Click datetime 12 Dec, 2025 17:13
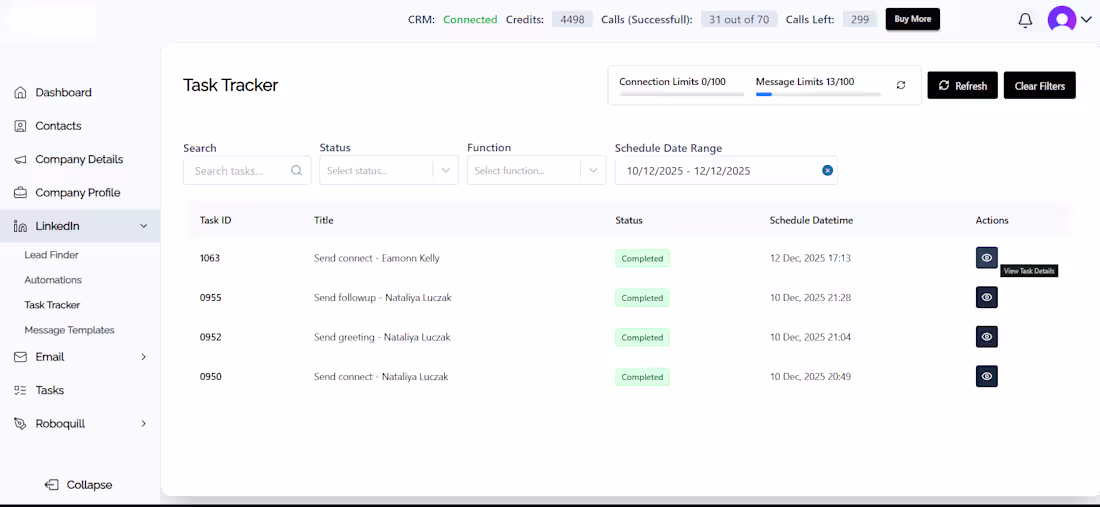 (810, 258)
